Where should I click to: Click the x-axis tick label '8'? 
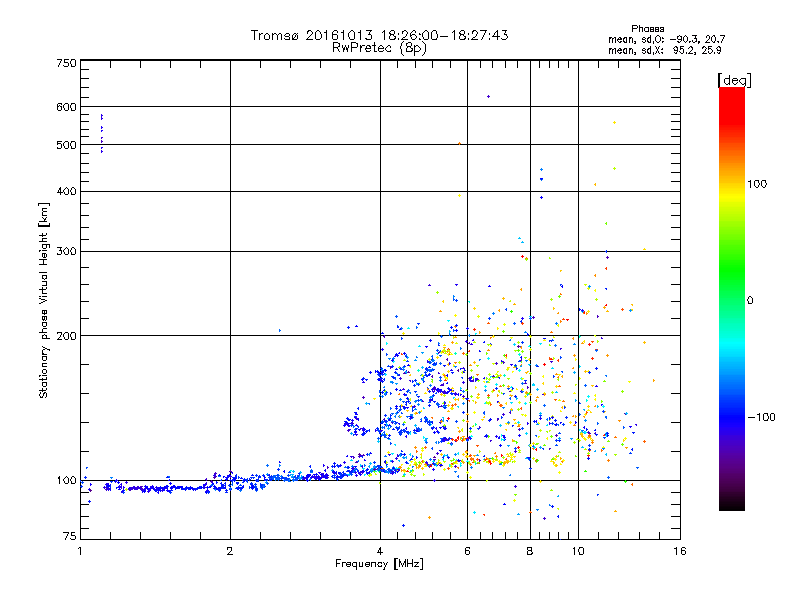click(530, 551)
